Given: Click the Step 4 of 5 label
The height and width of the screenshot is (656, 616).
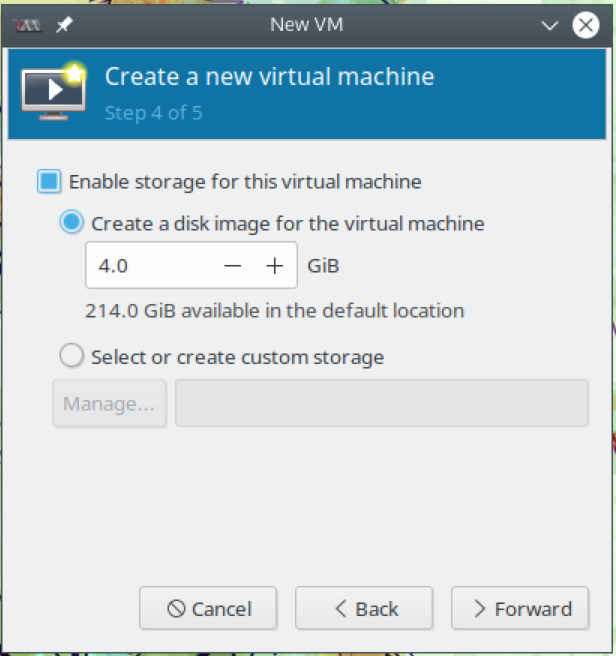Looking at the screenshot, I should click(154, 113).
